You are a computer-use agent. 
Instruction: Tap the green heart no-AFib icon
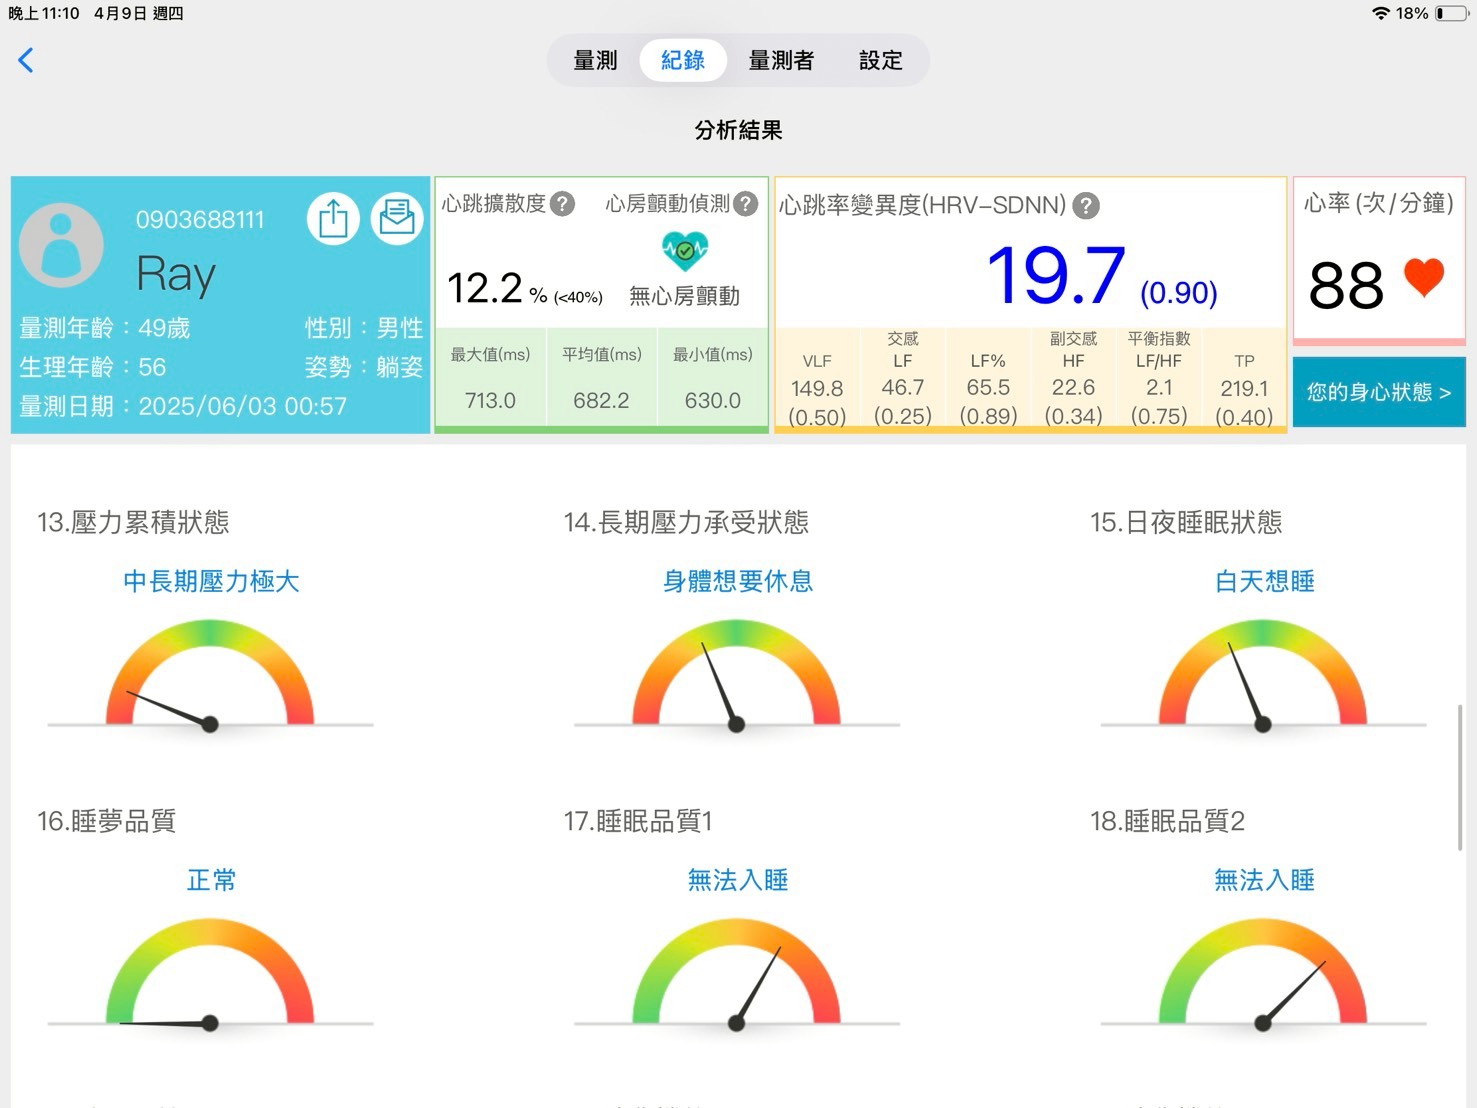click(x=685, y=250)
